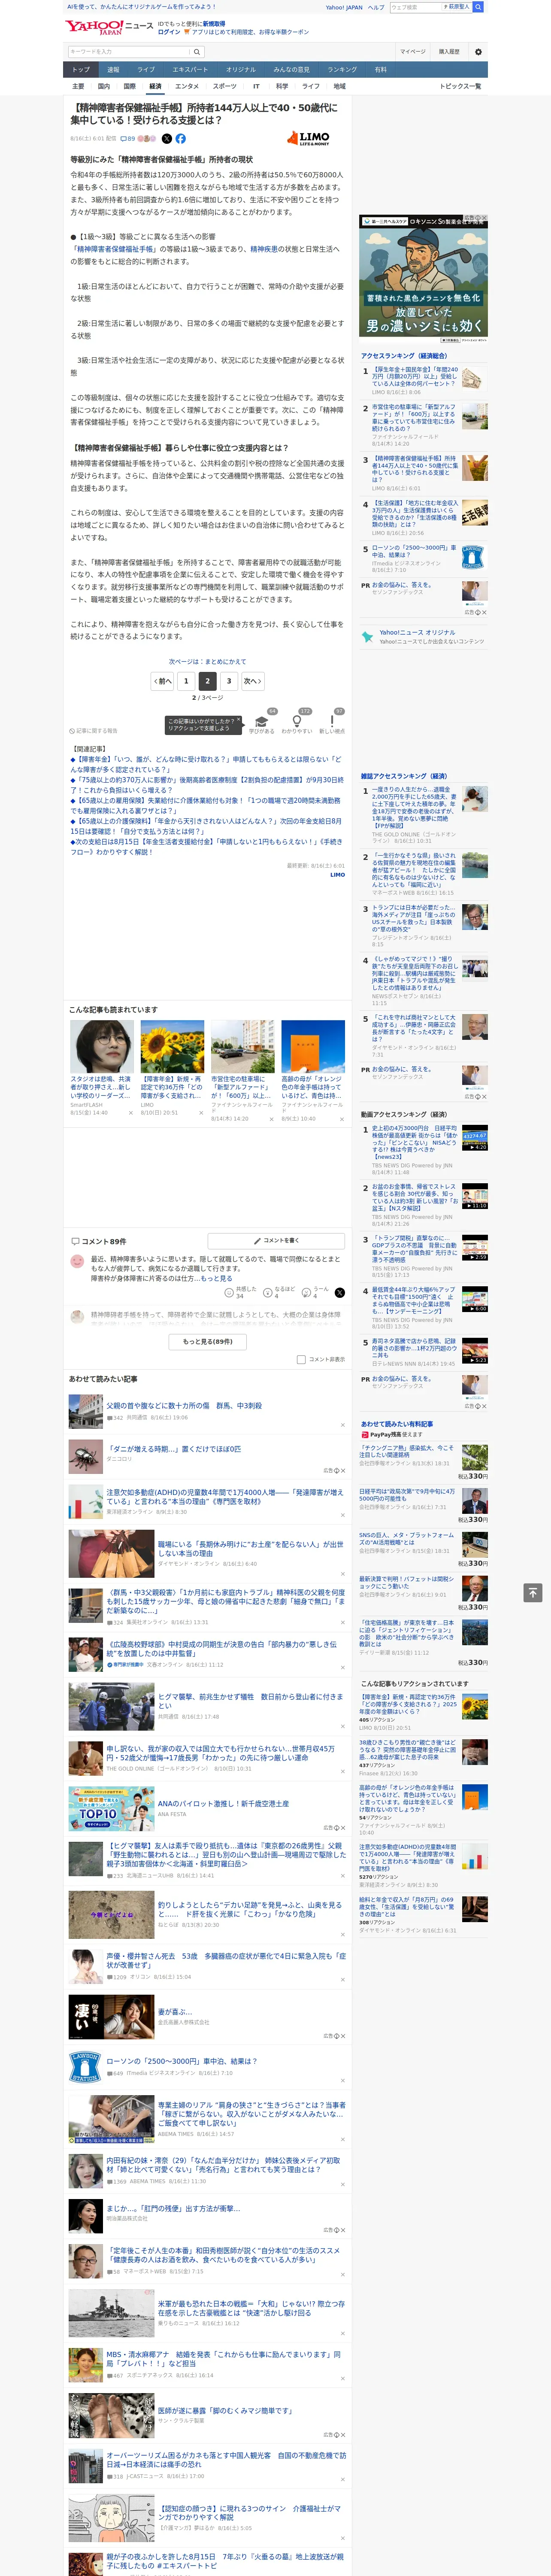Open 父親の首や腹などに数十カ所の傷 article

pyautogui.click(x=184, y=1405)
